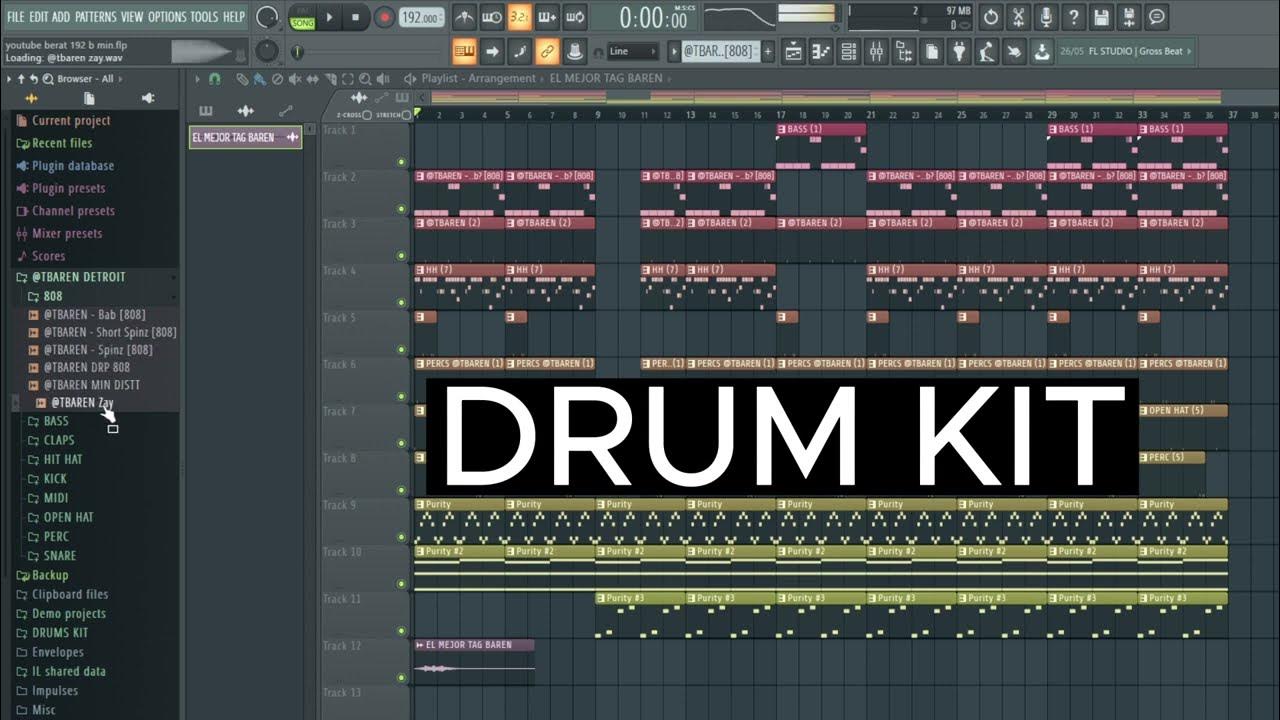1280x720 pixels.
Task: Select the playlist Draw pencil tool
Action: [x=241, y=79]
